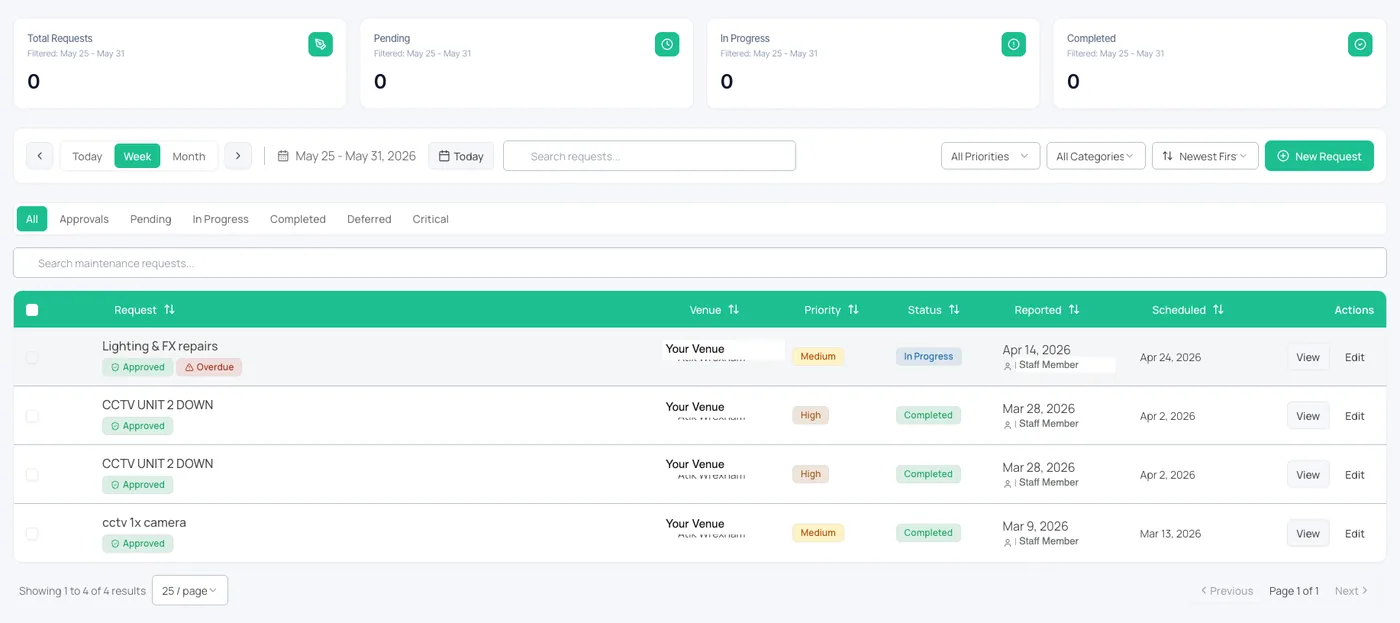This screenshot has width=1400, height=623.
Task: Open the Completed tab
Action: [298, 219]
